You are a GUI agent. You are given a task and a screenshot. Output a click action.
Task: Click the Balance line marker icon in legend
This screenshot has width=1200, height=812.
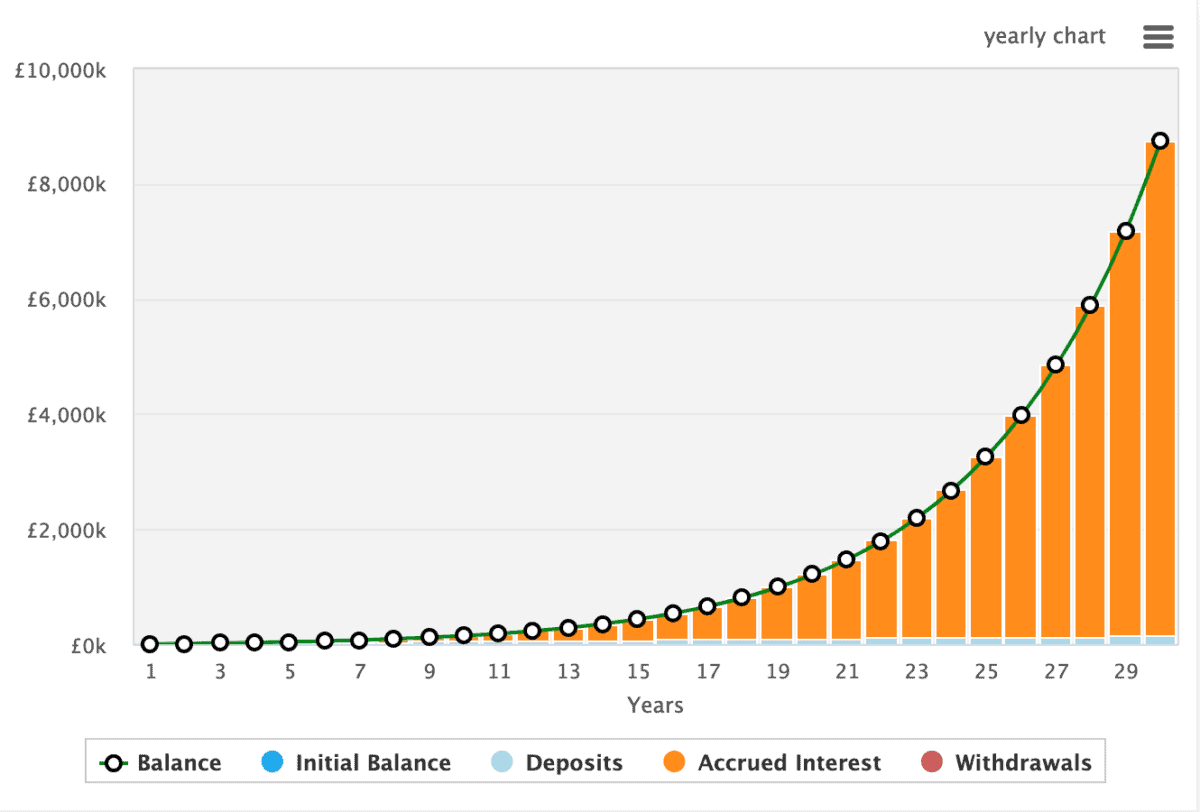(x=114, y=763)
